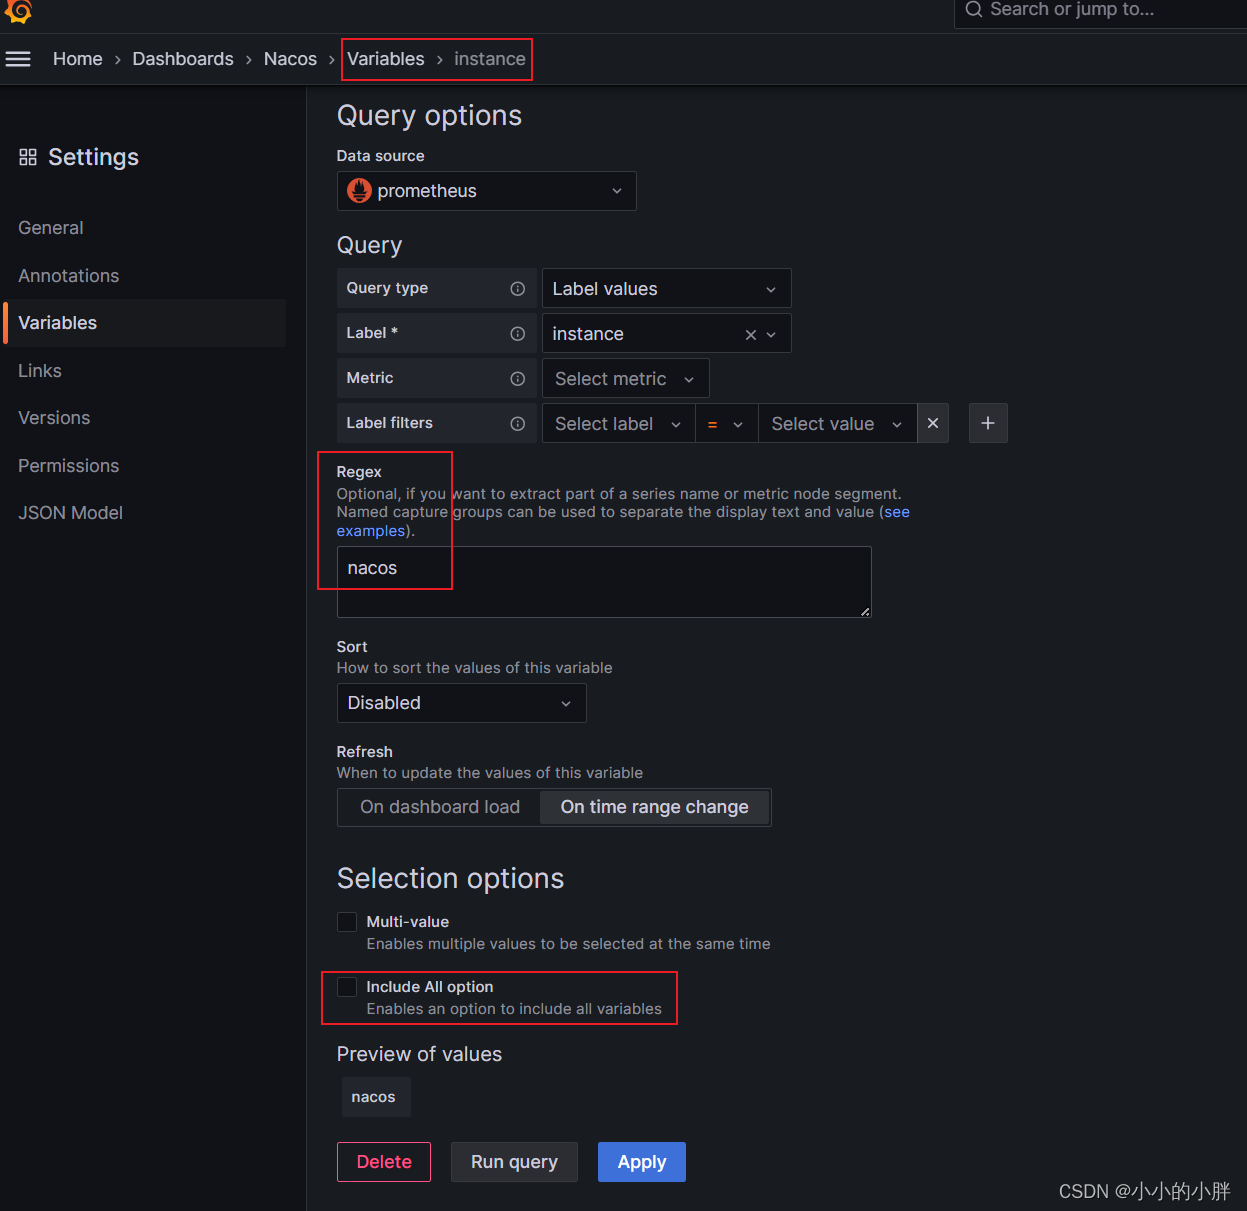Enable the Include All option checkbox

pos(347,987)
